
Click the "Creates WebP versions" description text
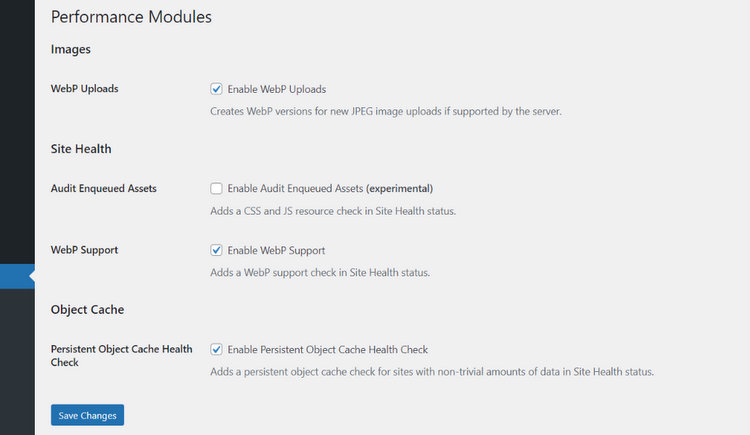coord(386,112)
